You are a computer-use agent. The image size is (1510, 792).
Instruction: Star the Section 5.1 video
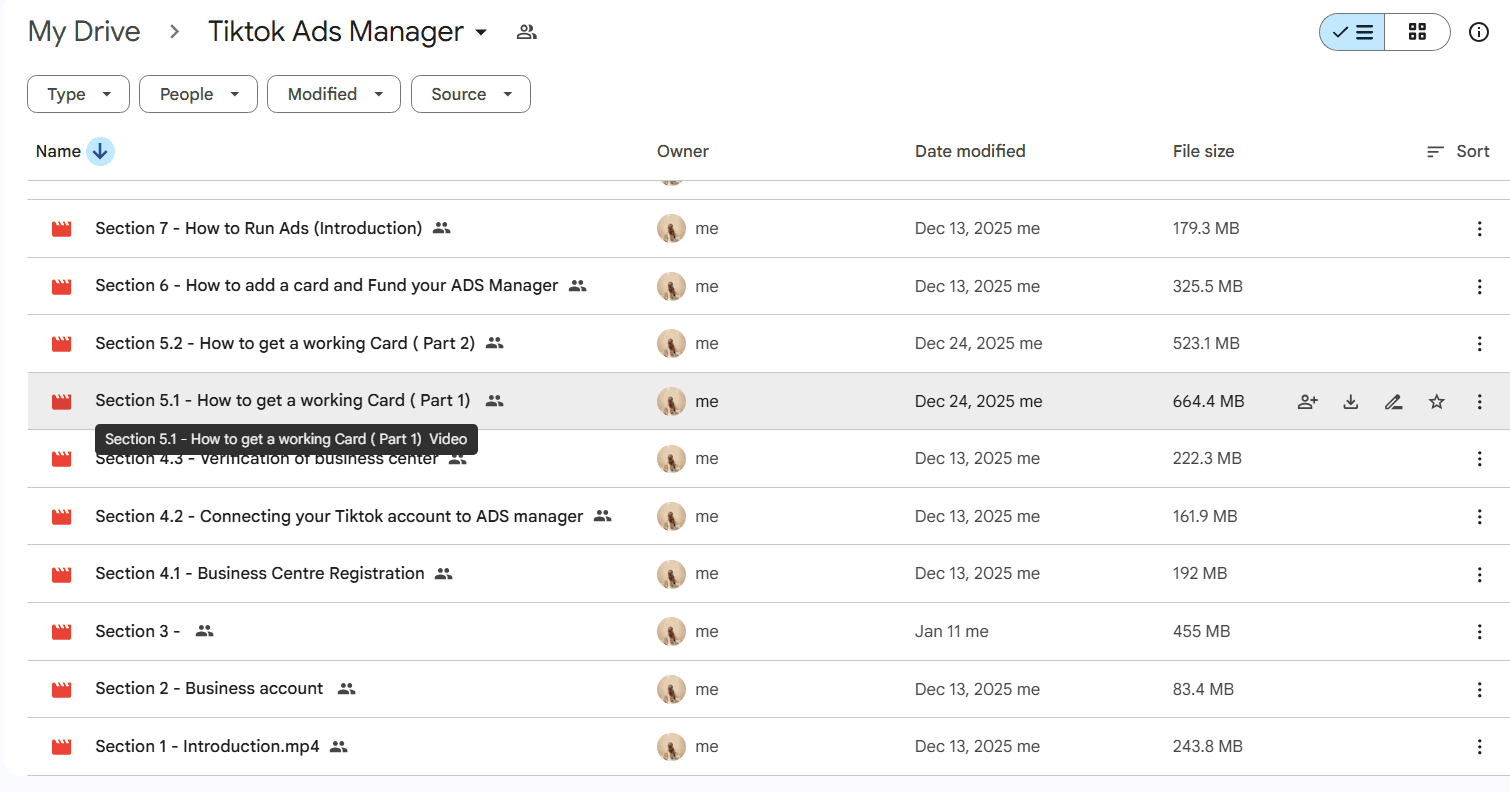pos(1436,401)
